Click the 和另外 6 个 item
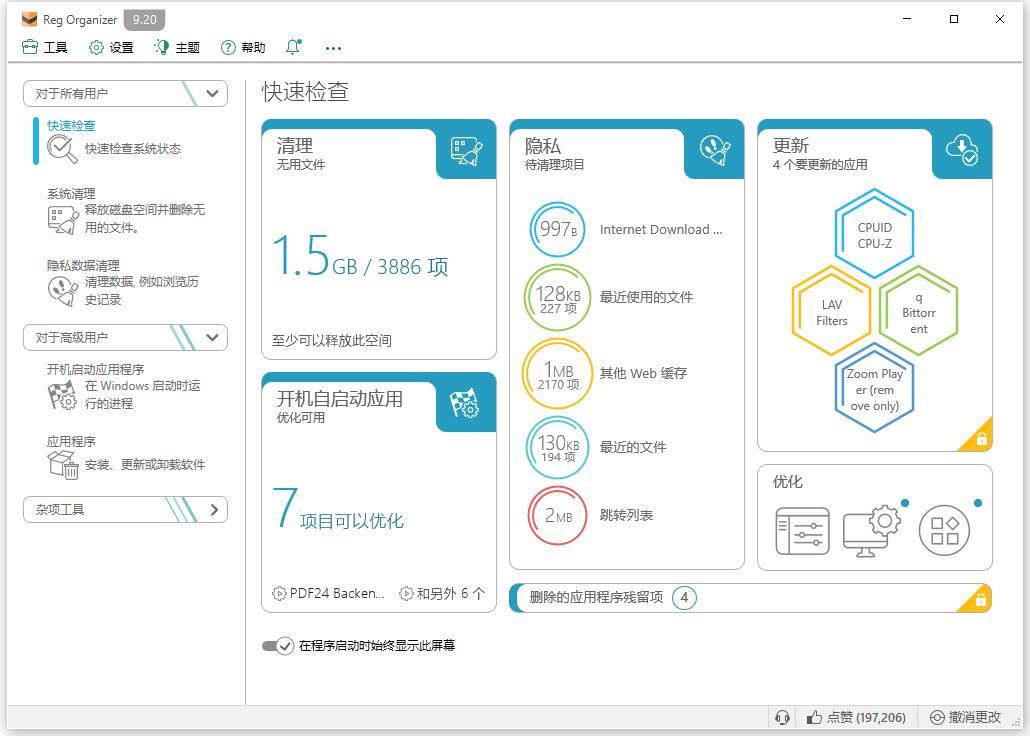This screenshot has width=1030, height=736. 442,593
